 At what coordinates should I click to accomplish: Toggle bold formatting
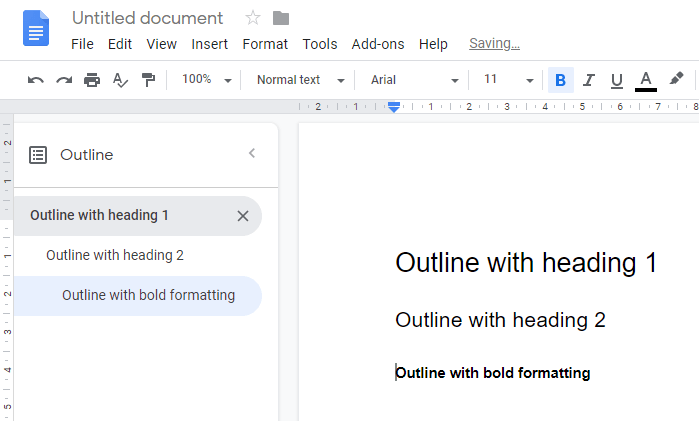click(560, 80)
